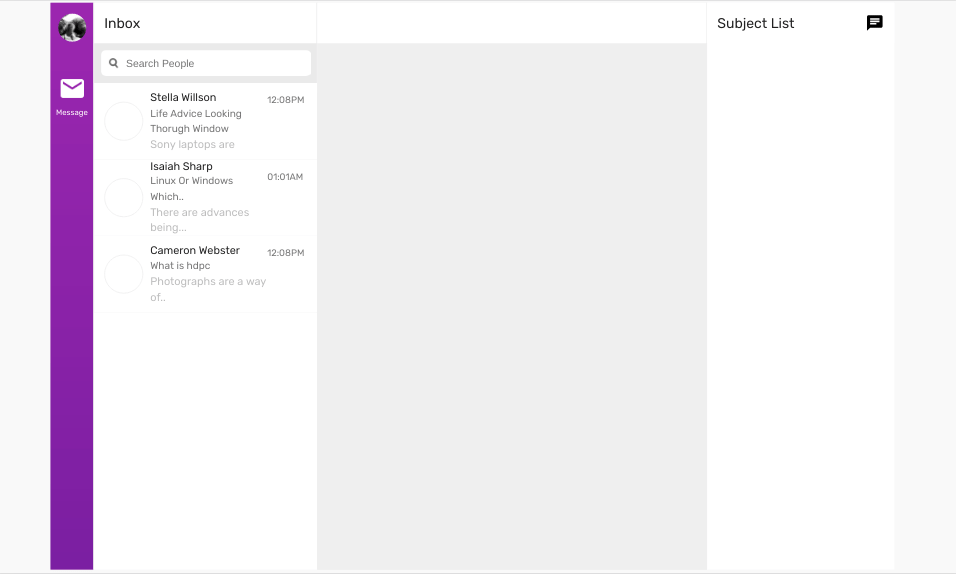Image resolution: width=956 pixels, height=574 pixels.
Task: Click preview text 'There are advances being...'
Action: point(200,220)
